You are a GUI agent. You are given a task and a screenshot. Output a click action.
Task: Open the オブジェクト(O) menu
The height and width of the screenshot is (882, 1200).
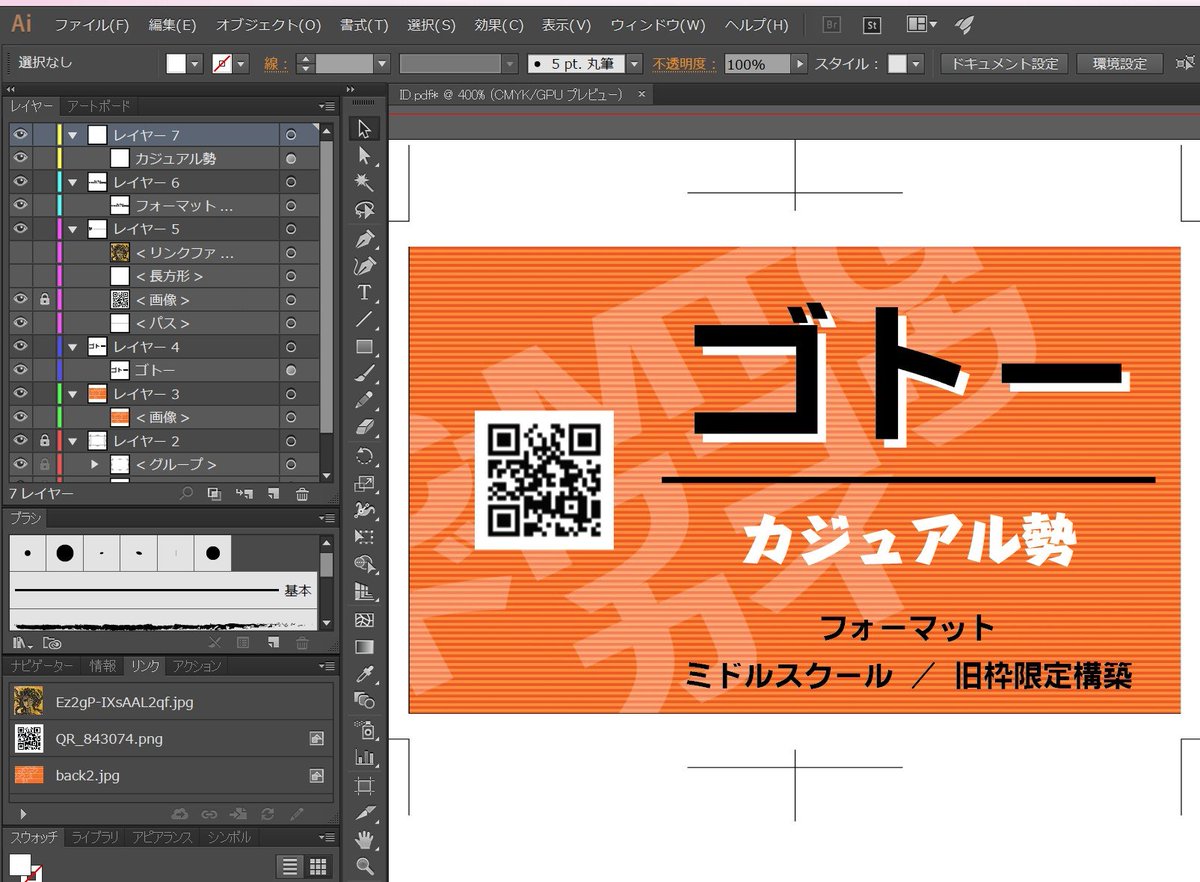(268, 25)
